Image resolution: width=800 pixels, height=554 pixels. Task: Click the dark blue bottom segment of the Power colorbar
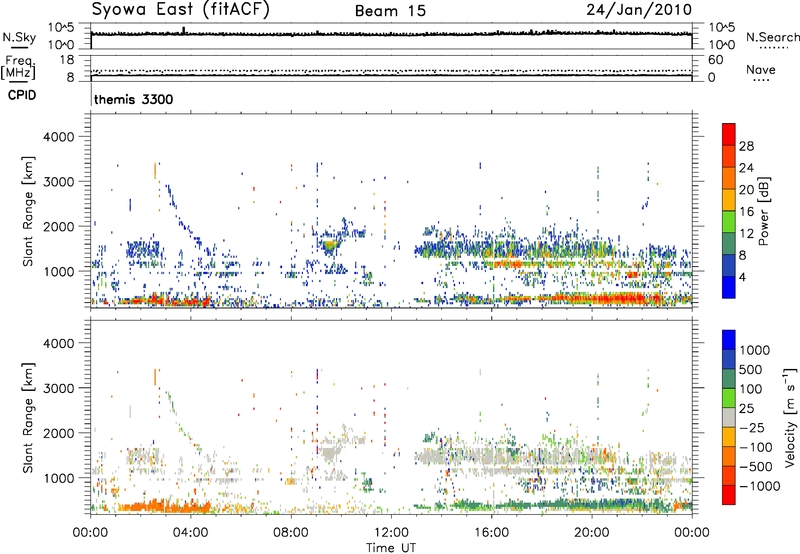coord(729,287)
